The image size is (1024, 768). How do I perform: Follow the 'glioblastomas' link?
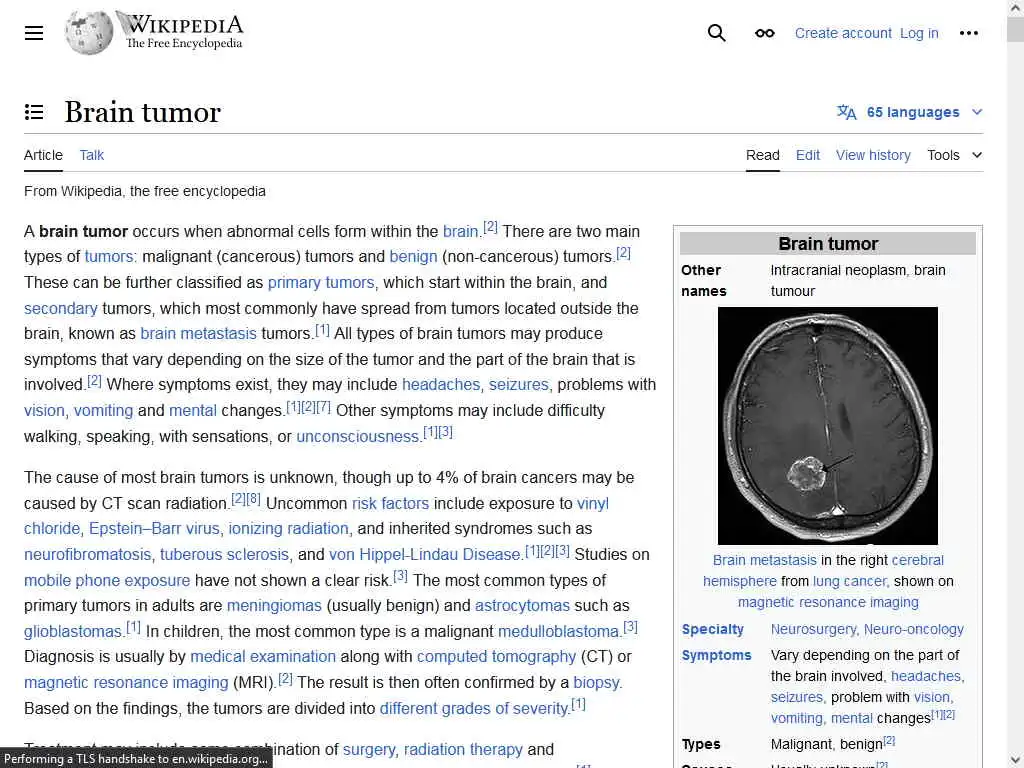[x=73, y=632]
